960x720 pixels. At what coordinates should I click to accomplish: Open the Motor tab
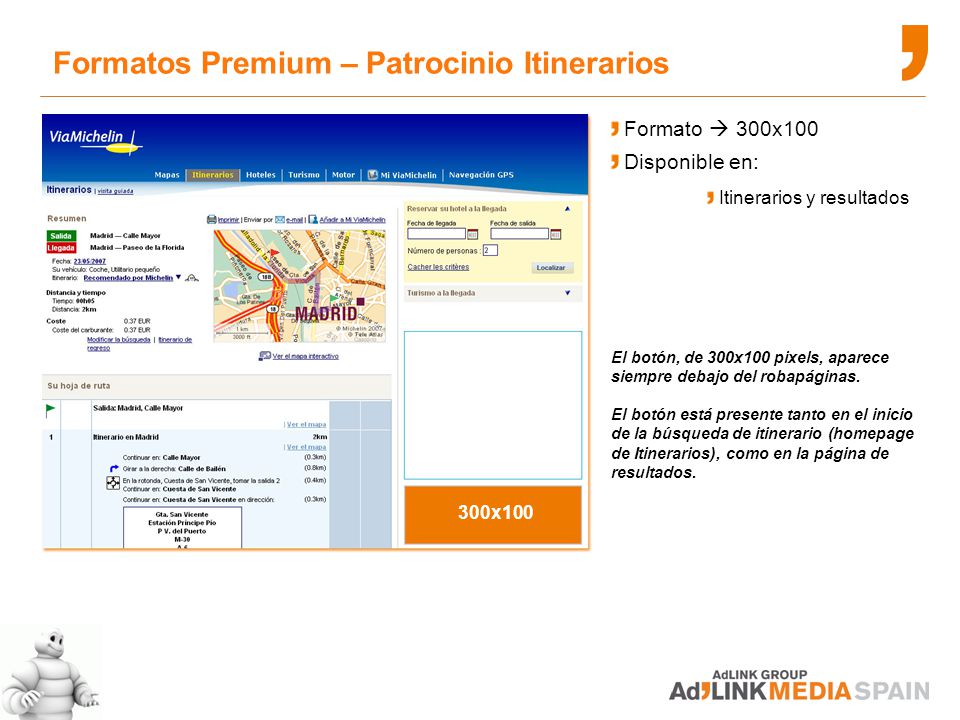pos(343,175)
